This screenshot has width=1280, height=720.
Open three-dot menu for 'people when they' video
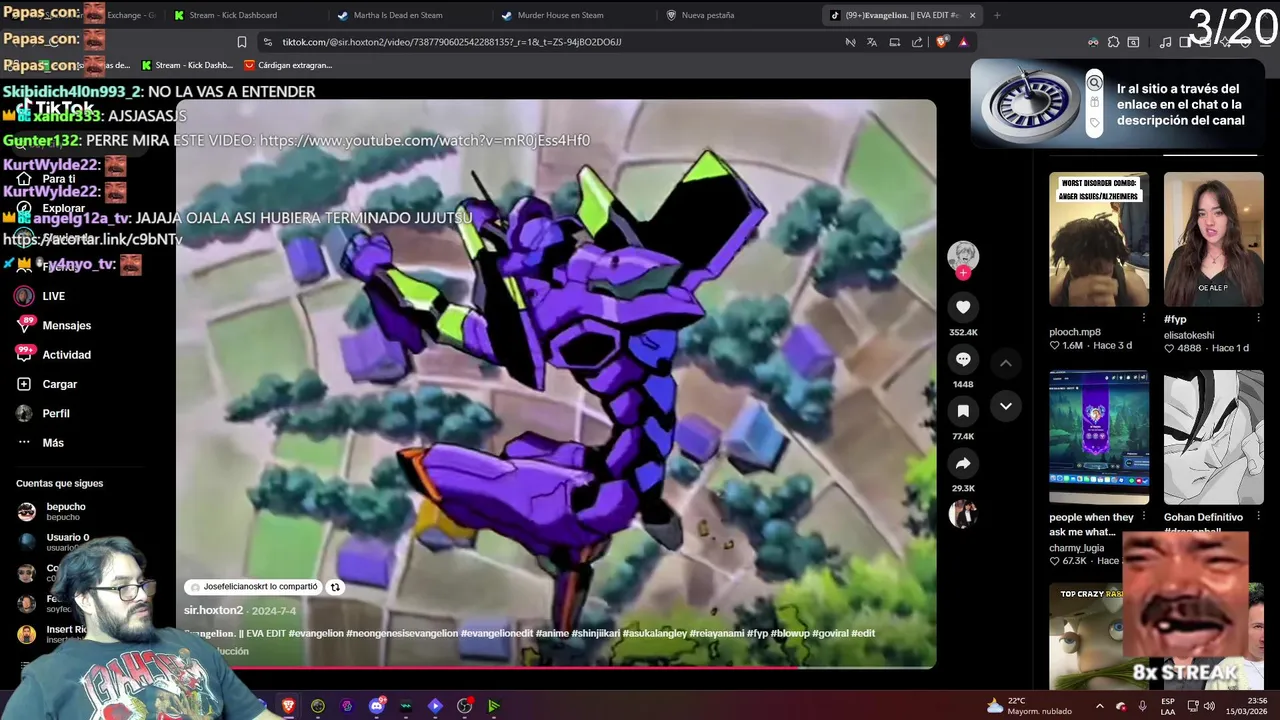click(1144, 517)
